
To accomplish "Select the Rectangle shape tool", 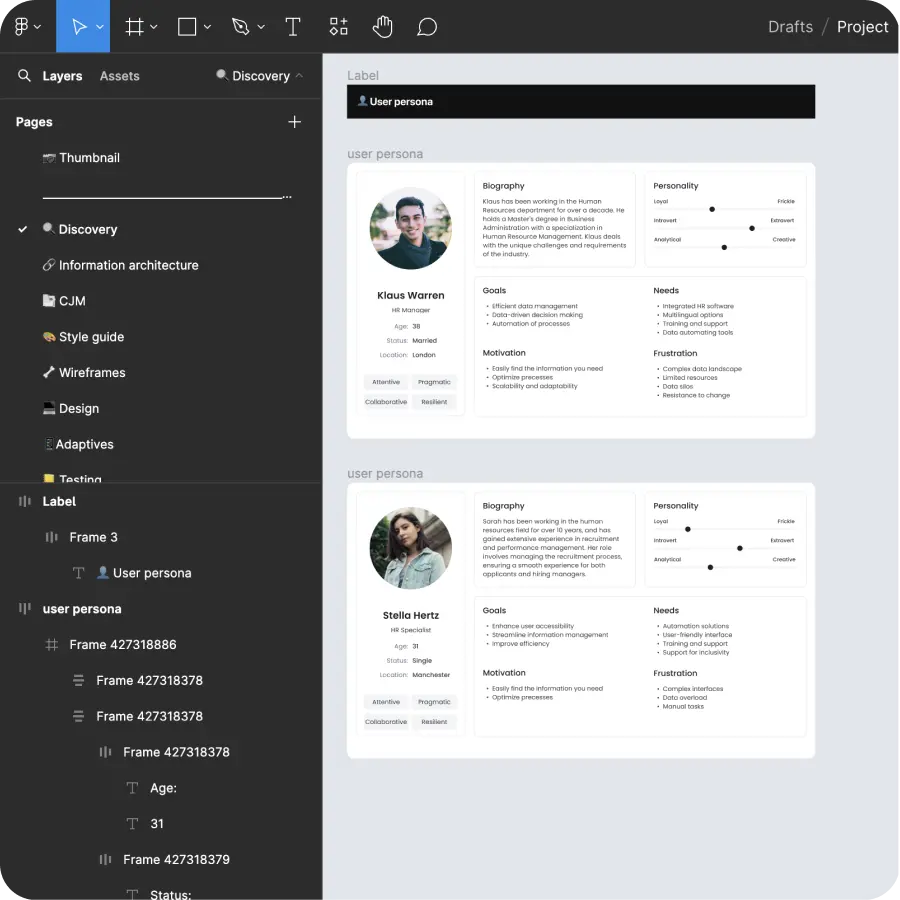I will (185, 26).
